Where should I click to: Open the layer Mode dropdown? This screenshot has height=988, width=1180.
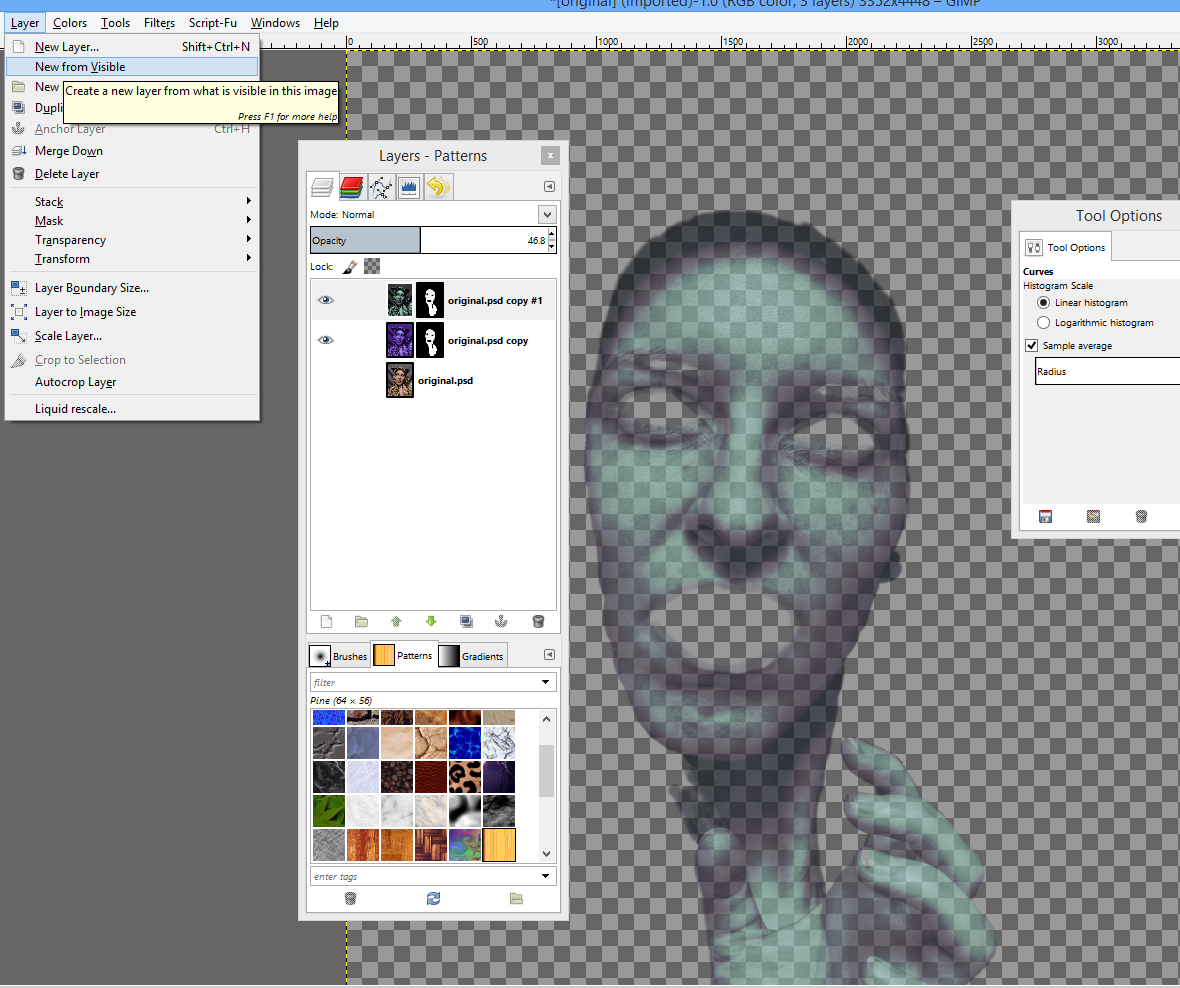click(546, 214)
